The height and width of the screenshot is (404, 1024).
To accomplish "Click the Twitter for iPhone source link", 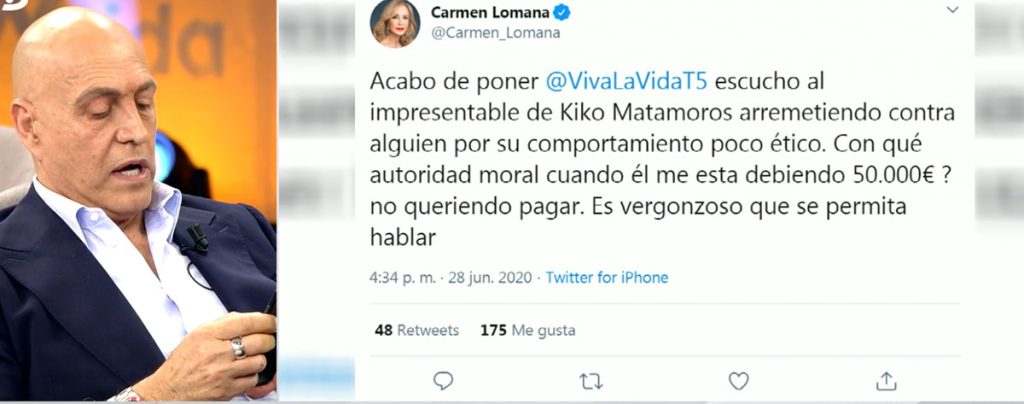I will 607,277.
